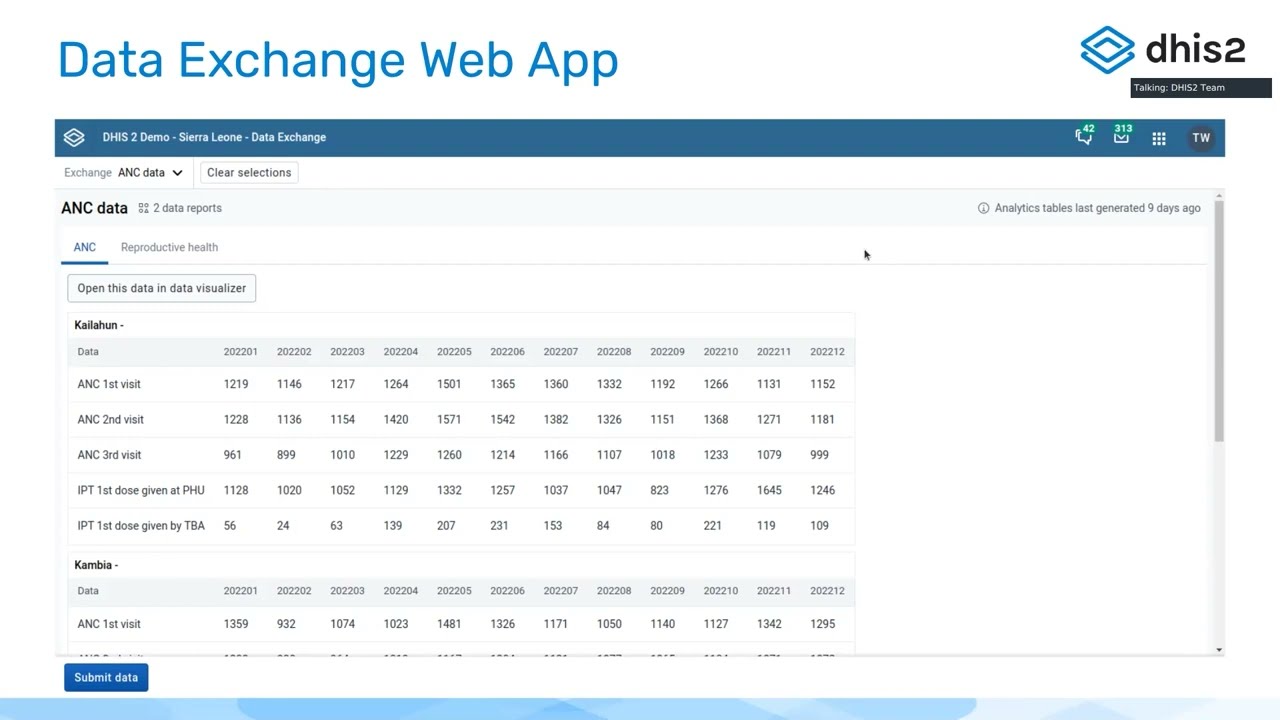The height and width of the screenshot is (720, 1280).
Task: Click the Clear selections button
Action: [x=249, y=173]
